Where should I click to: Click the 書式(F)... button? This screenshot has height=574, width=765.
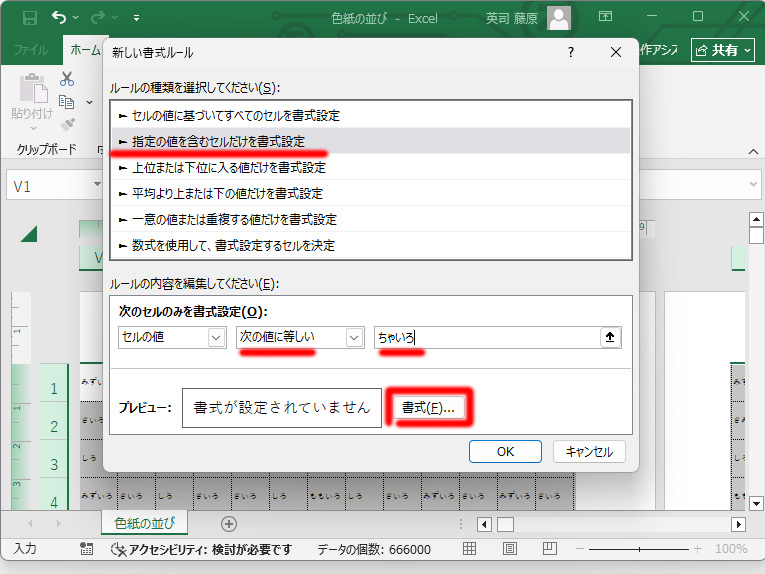point(428,408)
